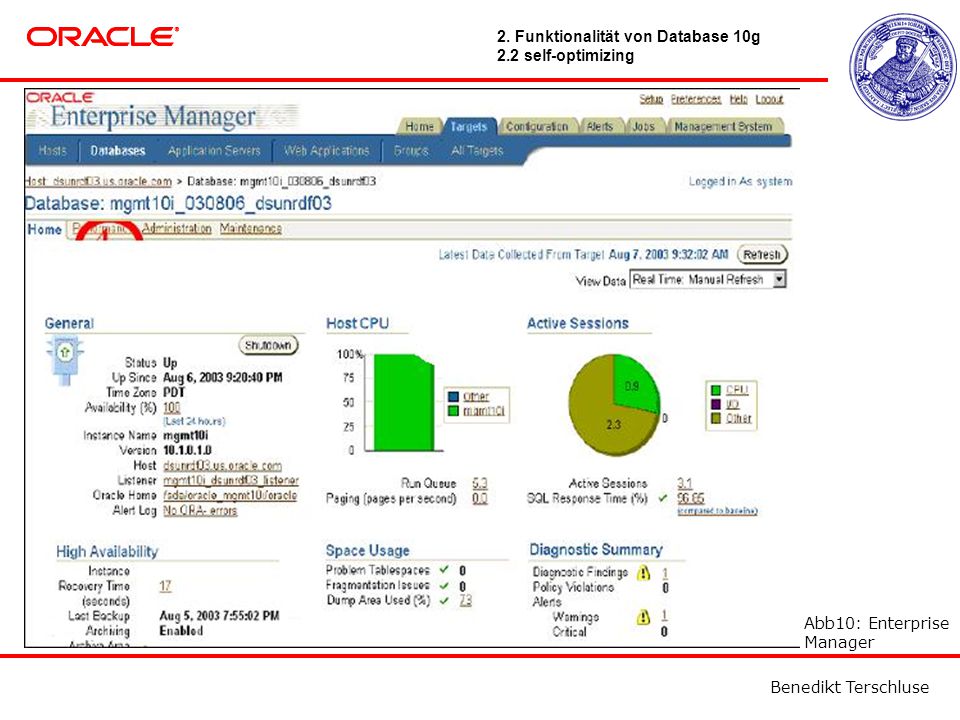Screen dimensions: 960x720
Task: Open the database Maintenance page tab
Action: tap(251, 228)
